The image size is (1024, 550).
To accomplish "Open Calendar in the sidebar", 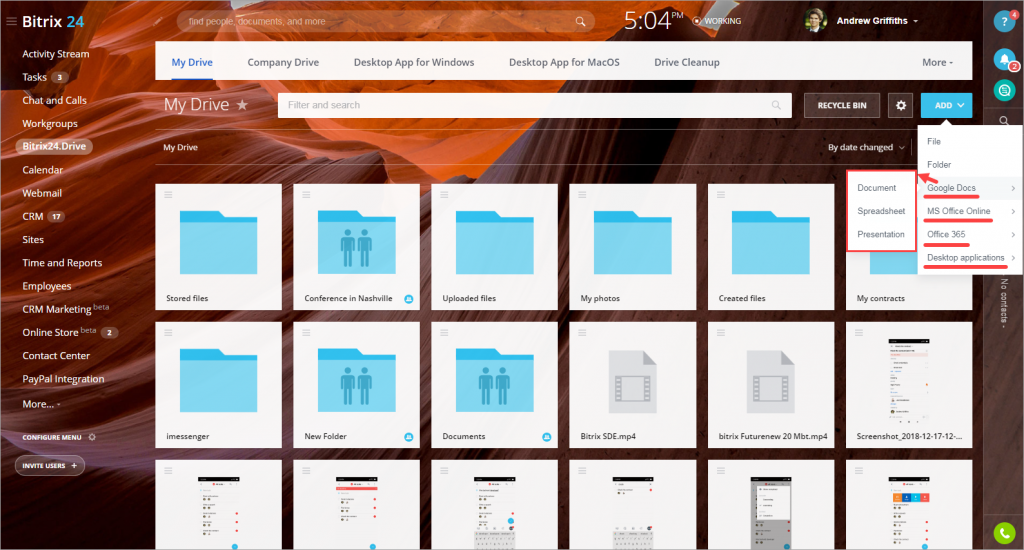I will [x=42, y=170].
